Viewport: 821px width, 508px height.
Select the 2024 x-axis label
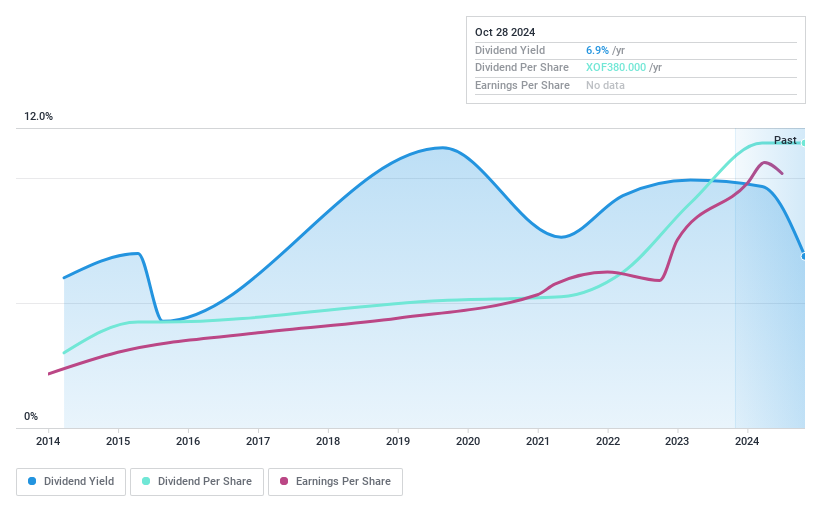pyautogui.click(x=747, y=441)
